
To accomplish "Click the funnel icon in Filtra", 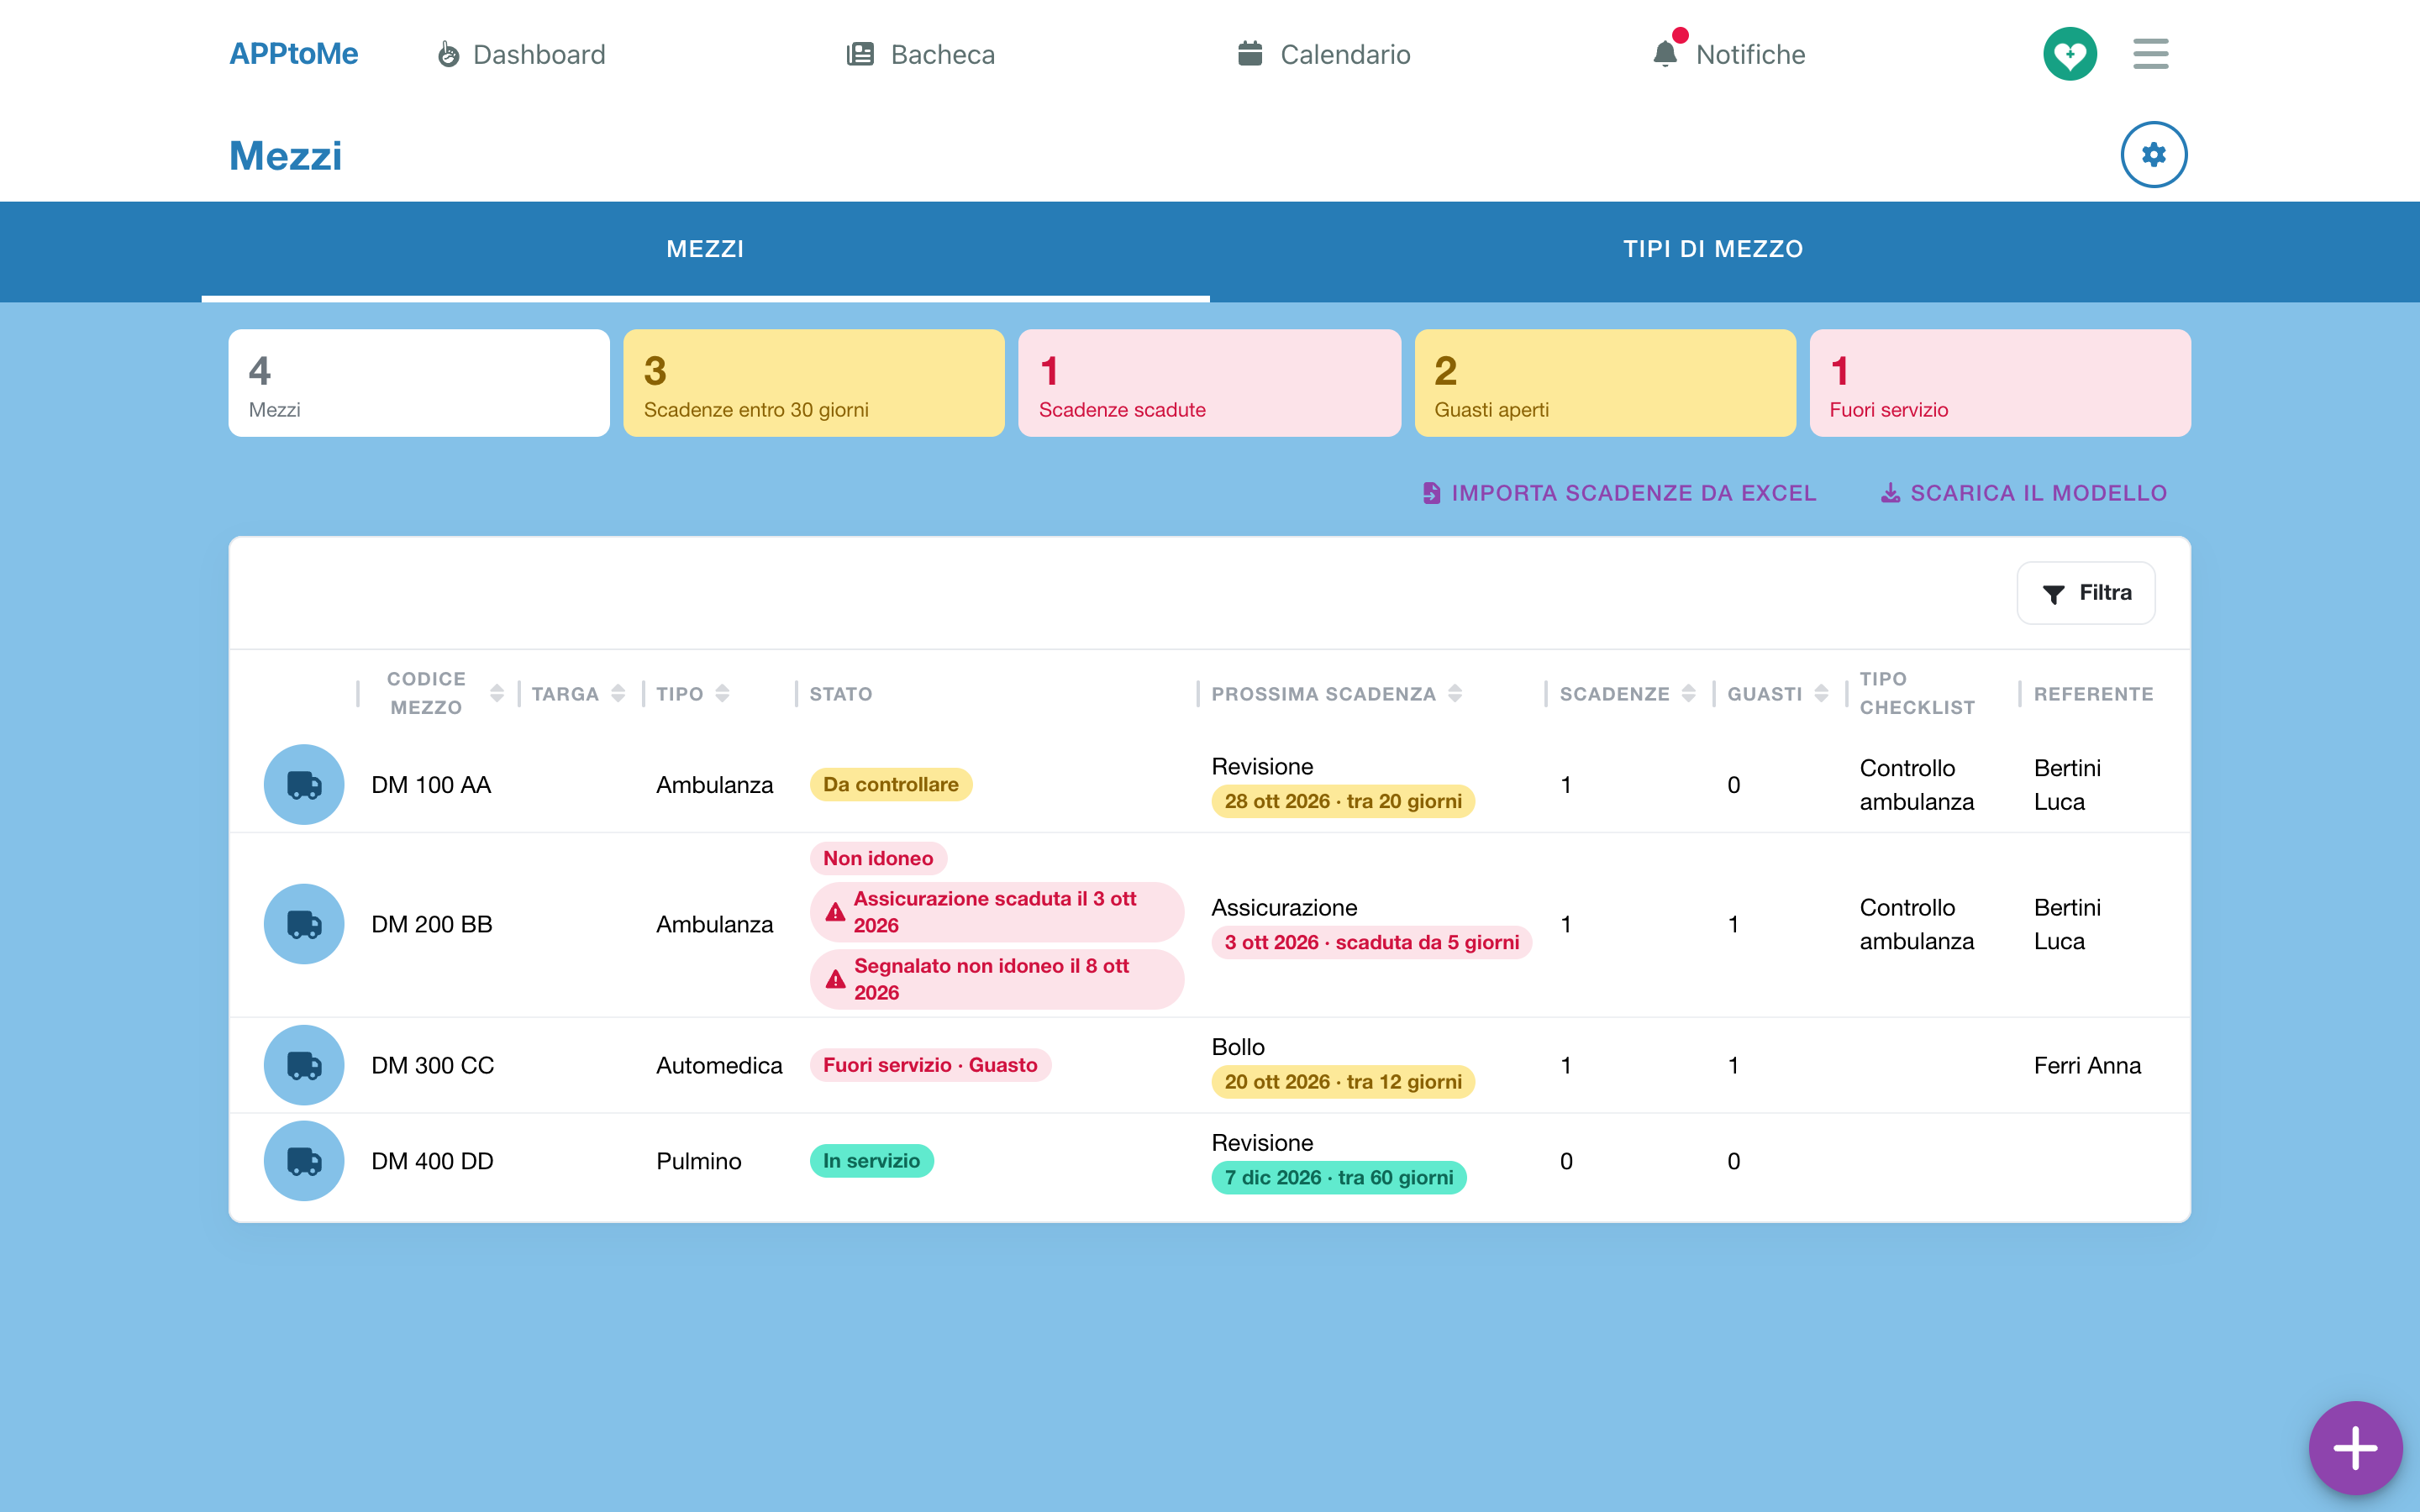I will point(2053,594).
